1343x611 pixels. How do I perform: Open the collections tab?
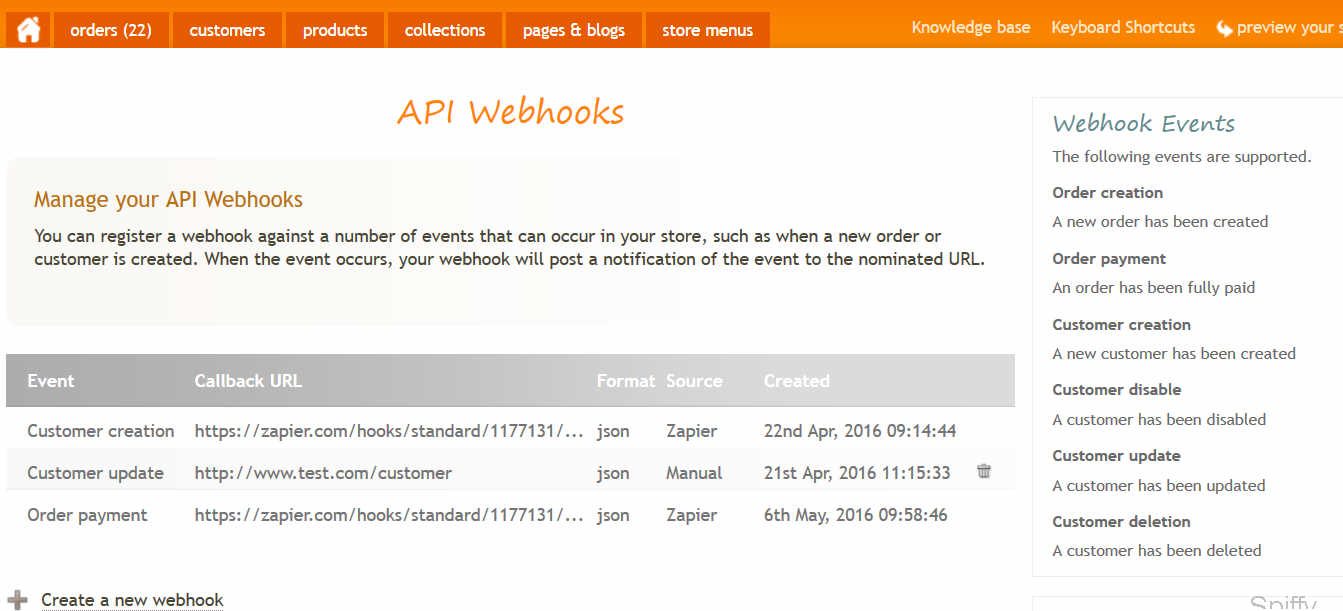point(445,30)
